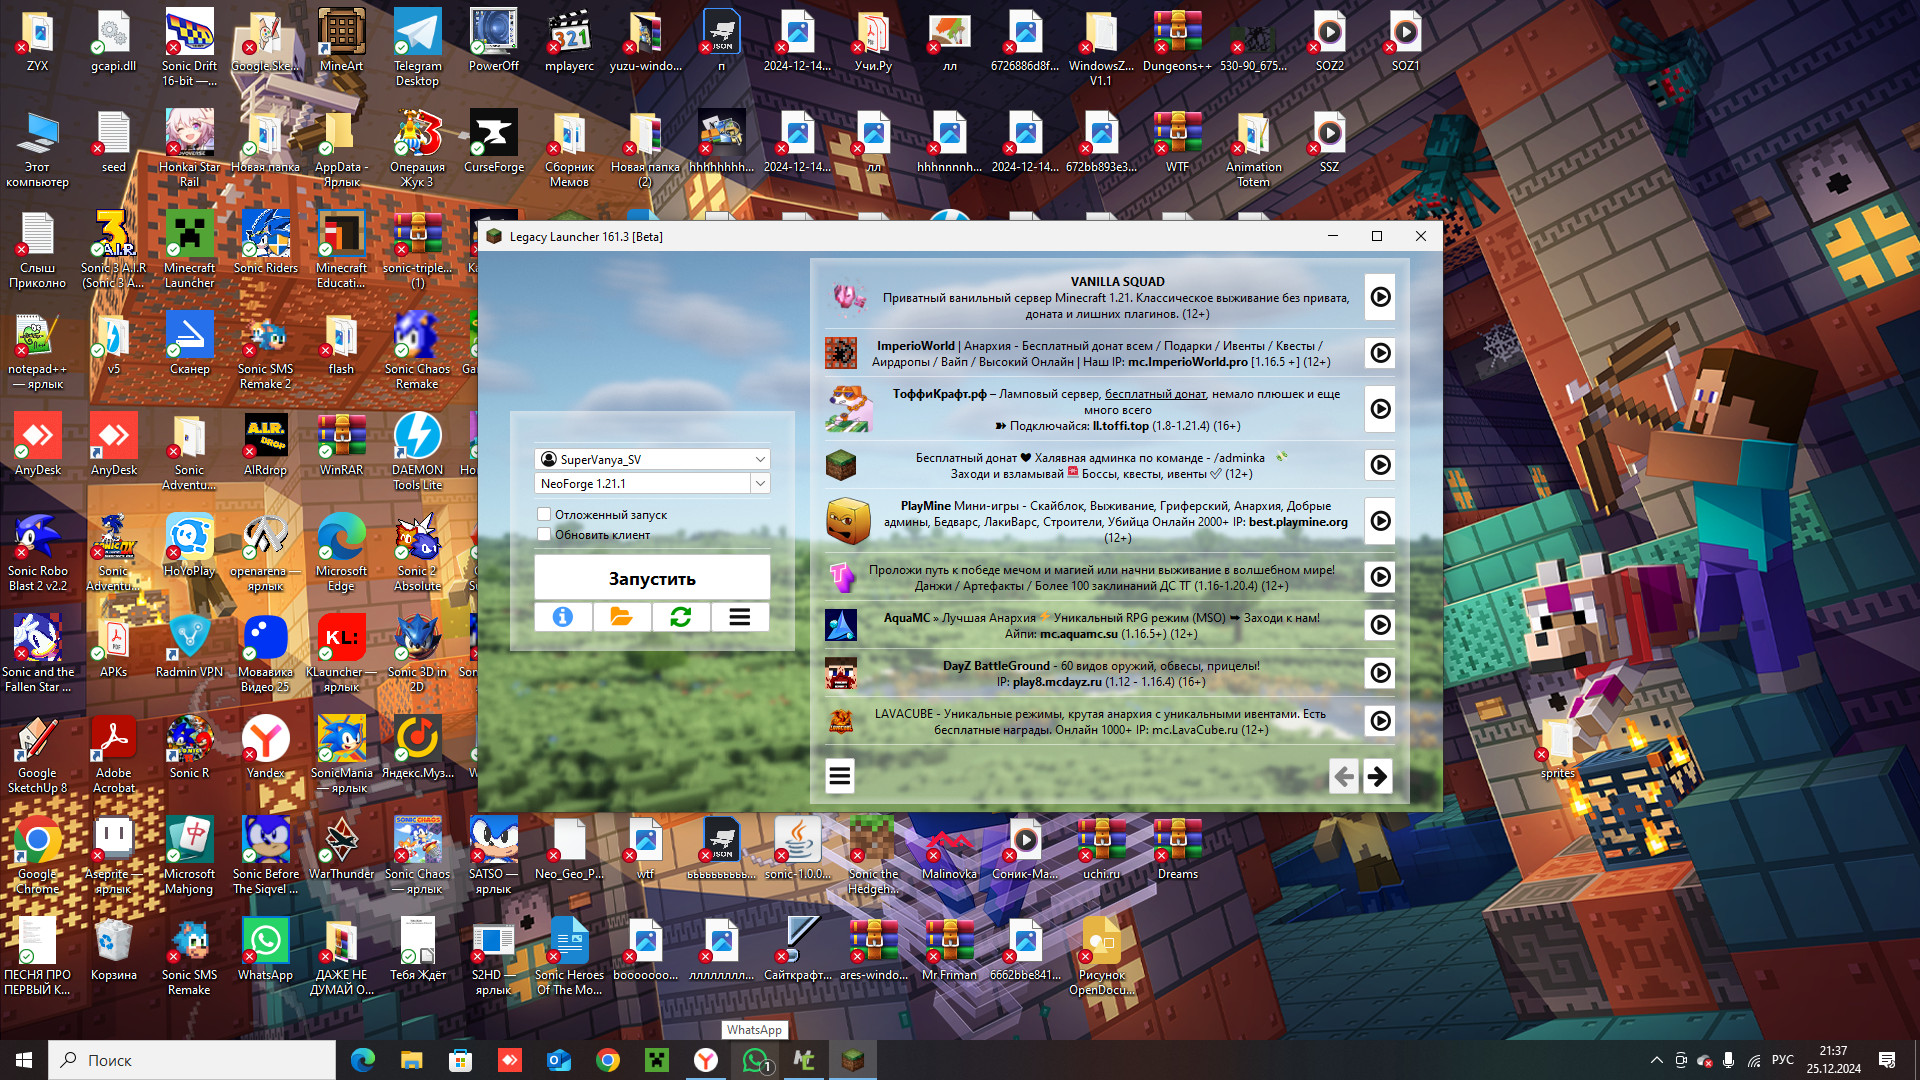
Task: Click the Windows search box Поиск
Action: coord(192,1060)
